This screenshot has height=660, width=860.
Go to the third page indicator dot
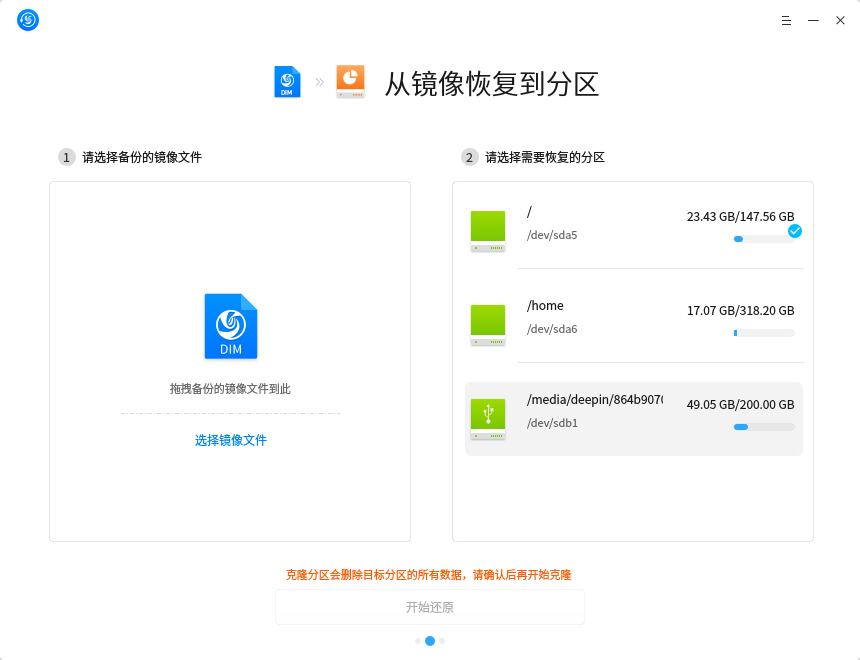(x=442, y=641)
